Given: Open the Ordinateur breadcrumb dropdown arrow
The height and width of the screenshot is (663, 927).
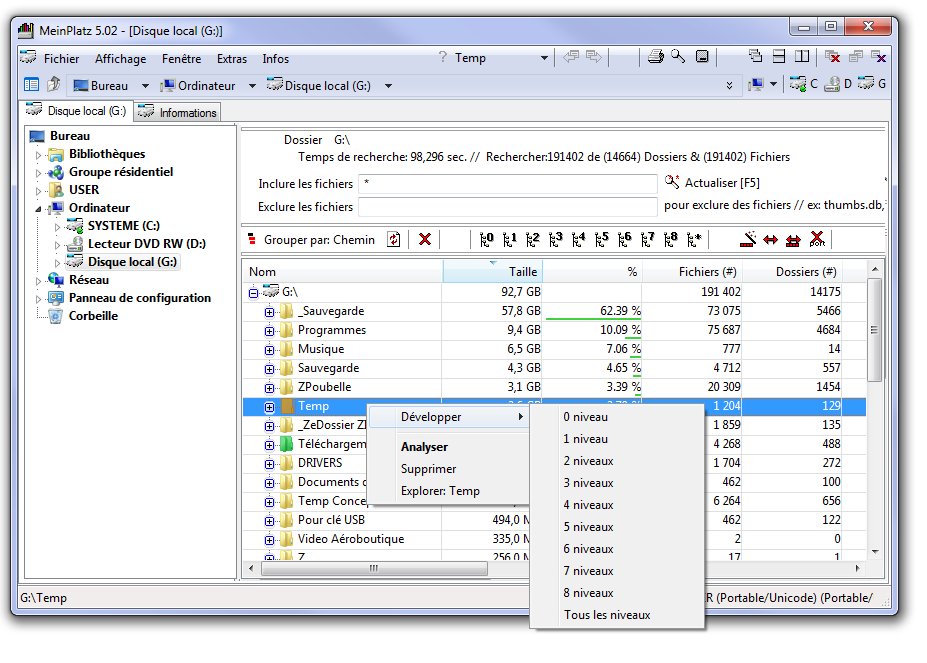Looking at the screenshot, I should pyautogui.click(x=252, y=86).
